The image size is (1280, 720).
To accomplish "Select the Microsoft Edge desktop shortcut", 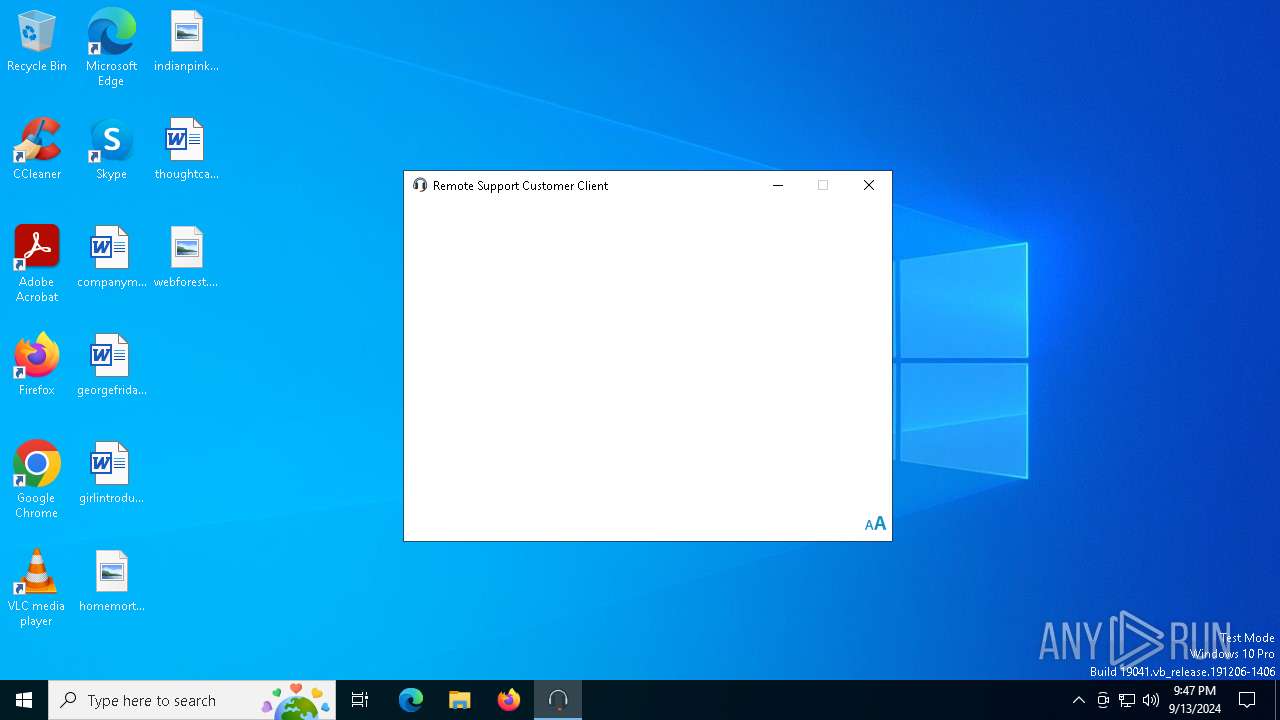I will 111,48.
